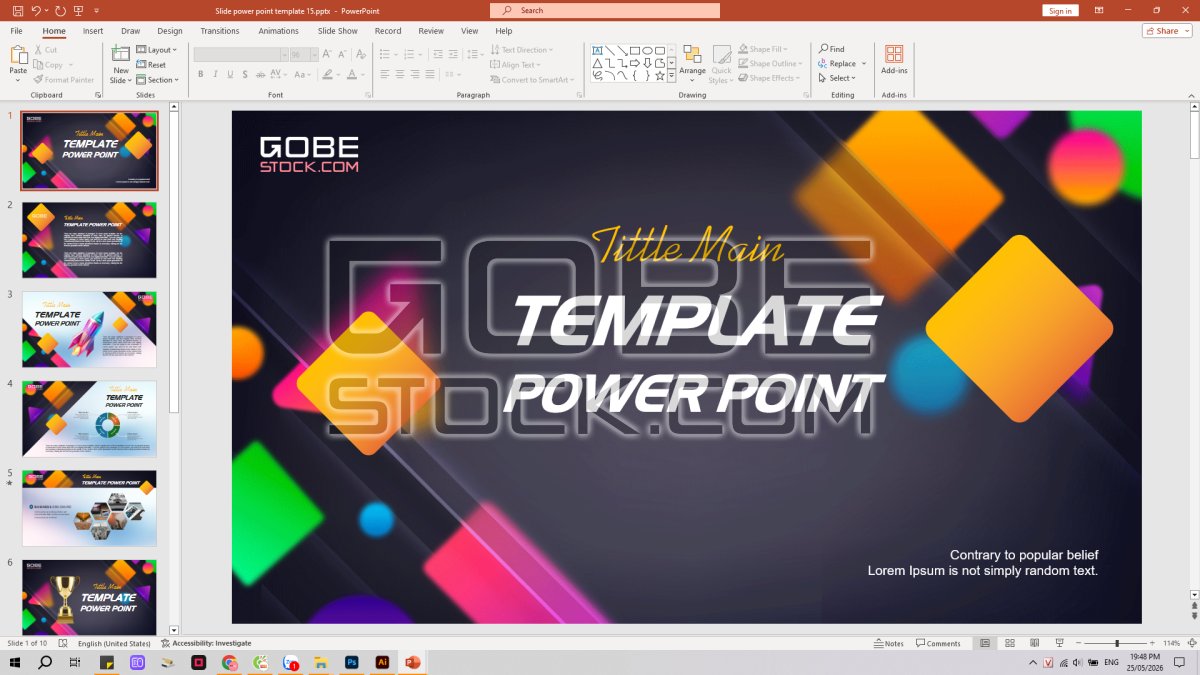Expand the Select dropdown in Editing
This screenshot has width=1200, height=675.
pos(837,78)
